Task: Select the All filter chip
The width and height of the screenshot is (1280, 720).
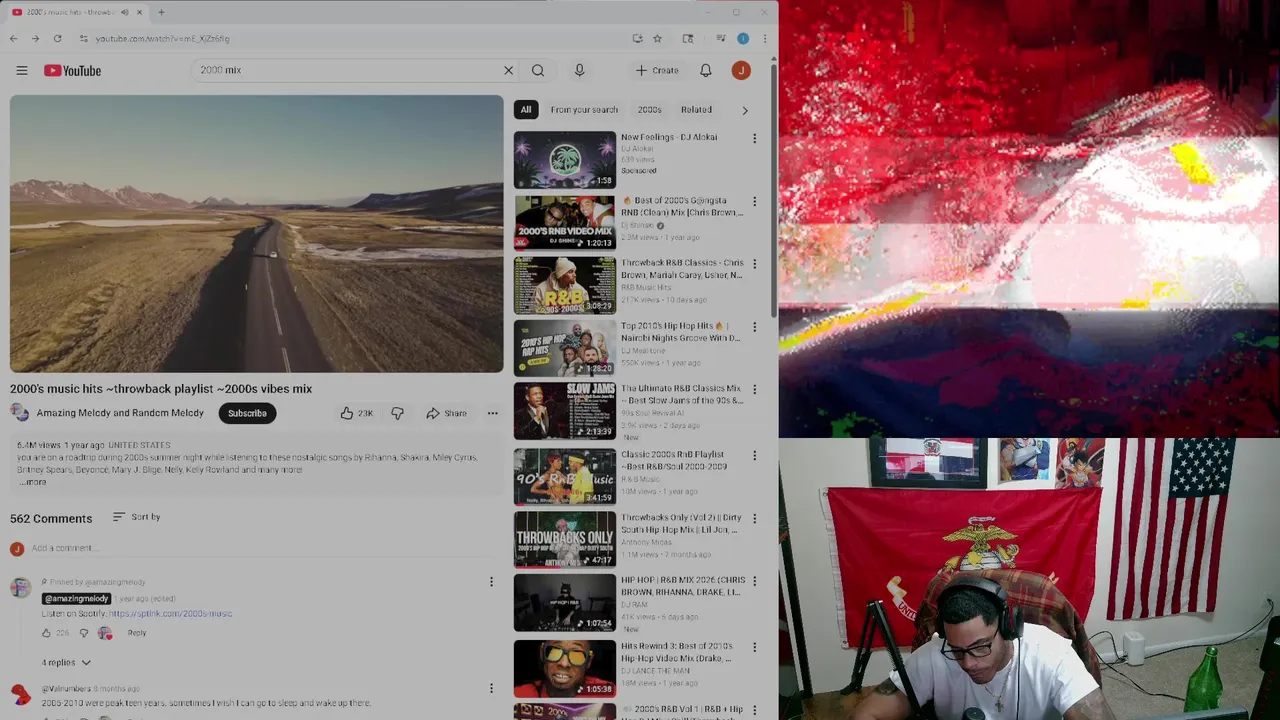Action: 526,110
